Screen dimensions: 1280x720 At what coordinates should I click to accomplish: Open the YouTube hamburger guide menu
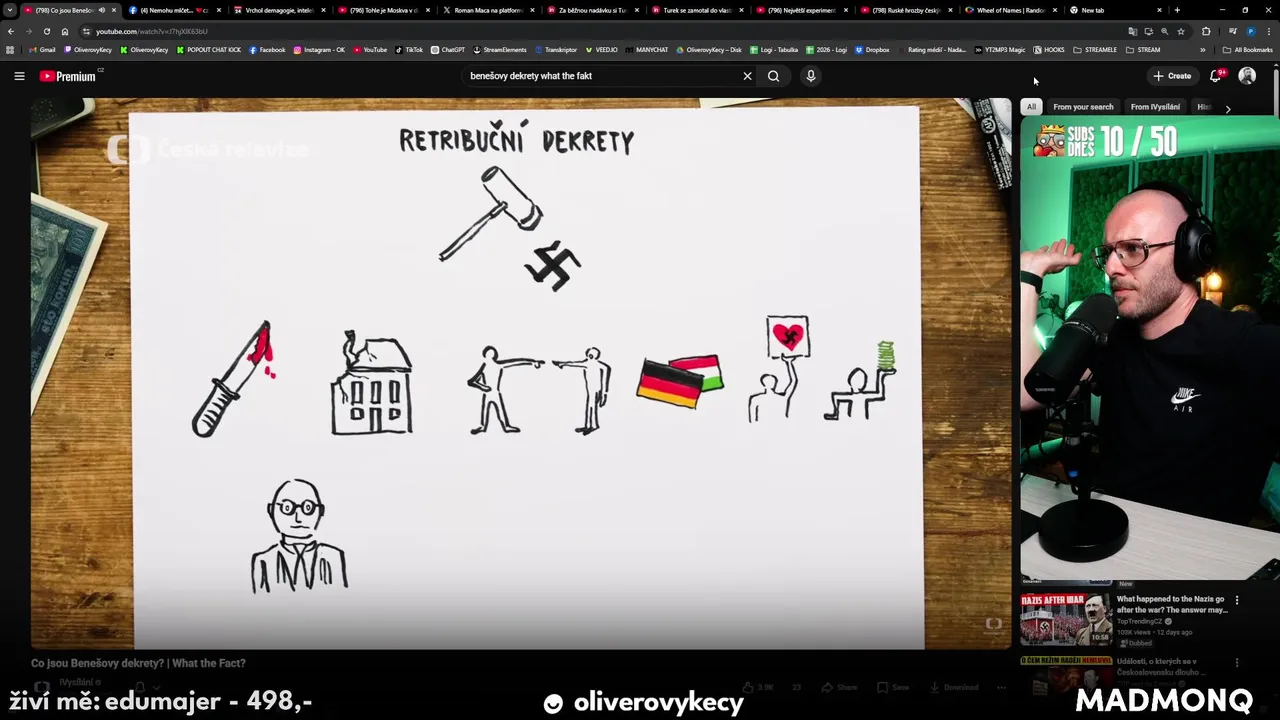coord(19,76)
